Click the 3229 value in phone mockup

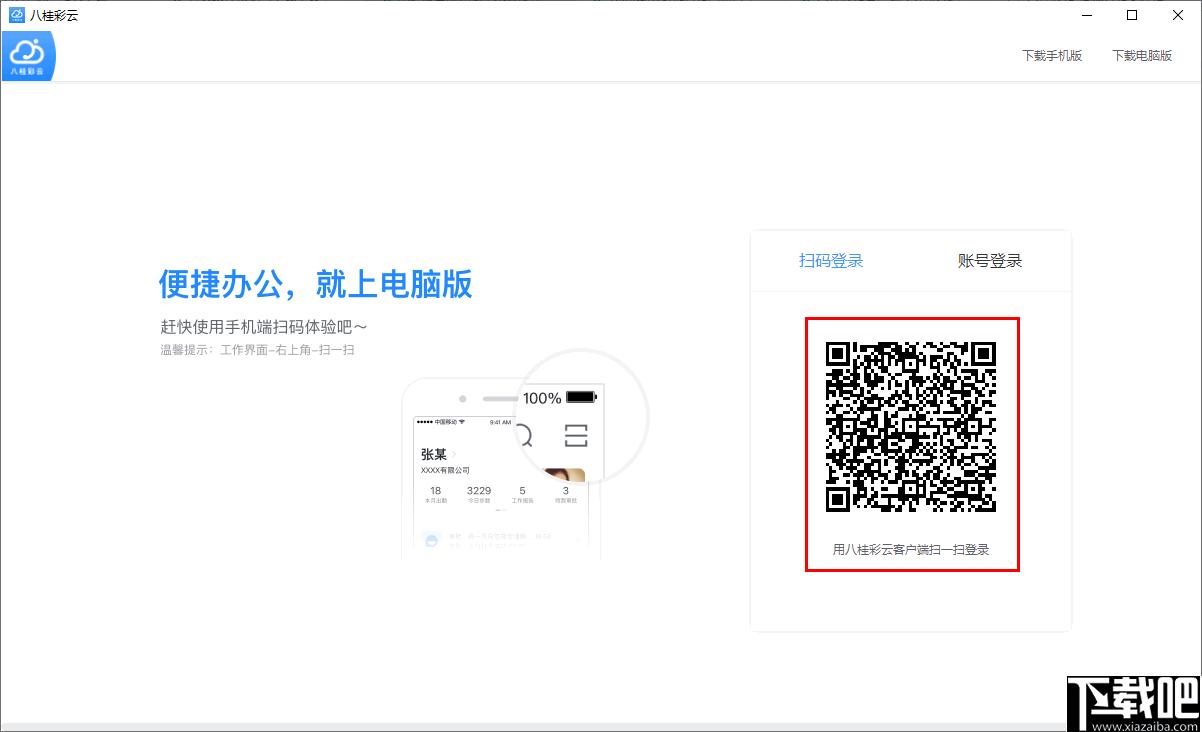479,491
